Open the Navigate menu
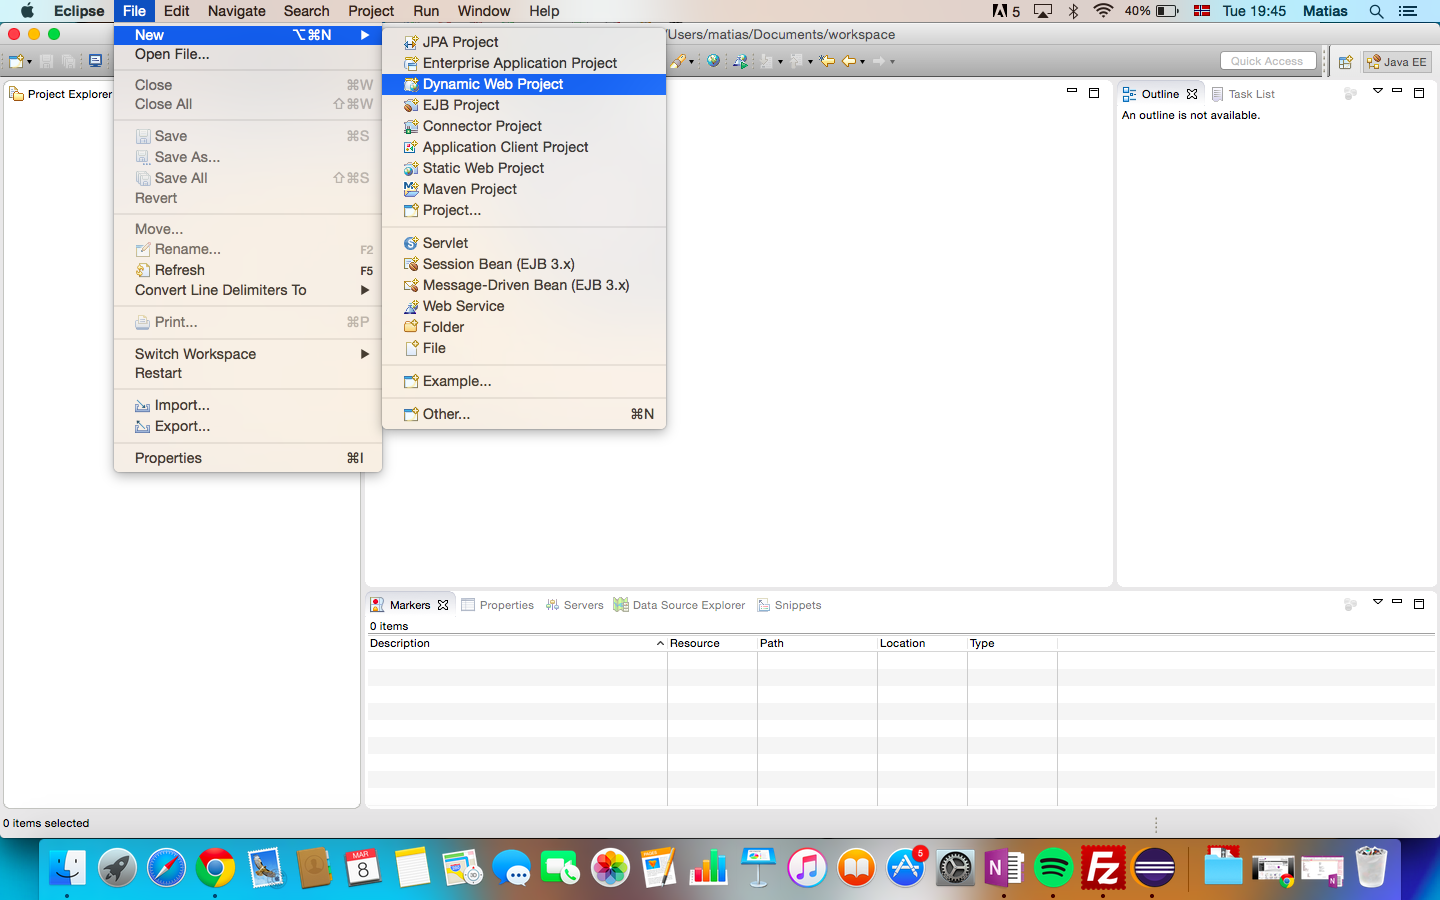The width and height of the screenshot is (1440, 900). 237,11
